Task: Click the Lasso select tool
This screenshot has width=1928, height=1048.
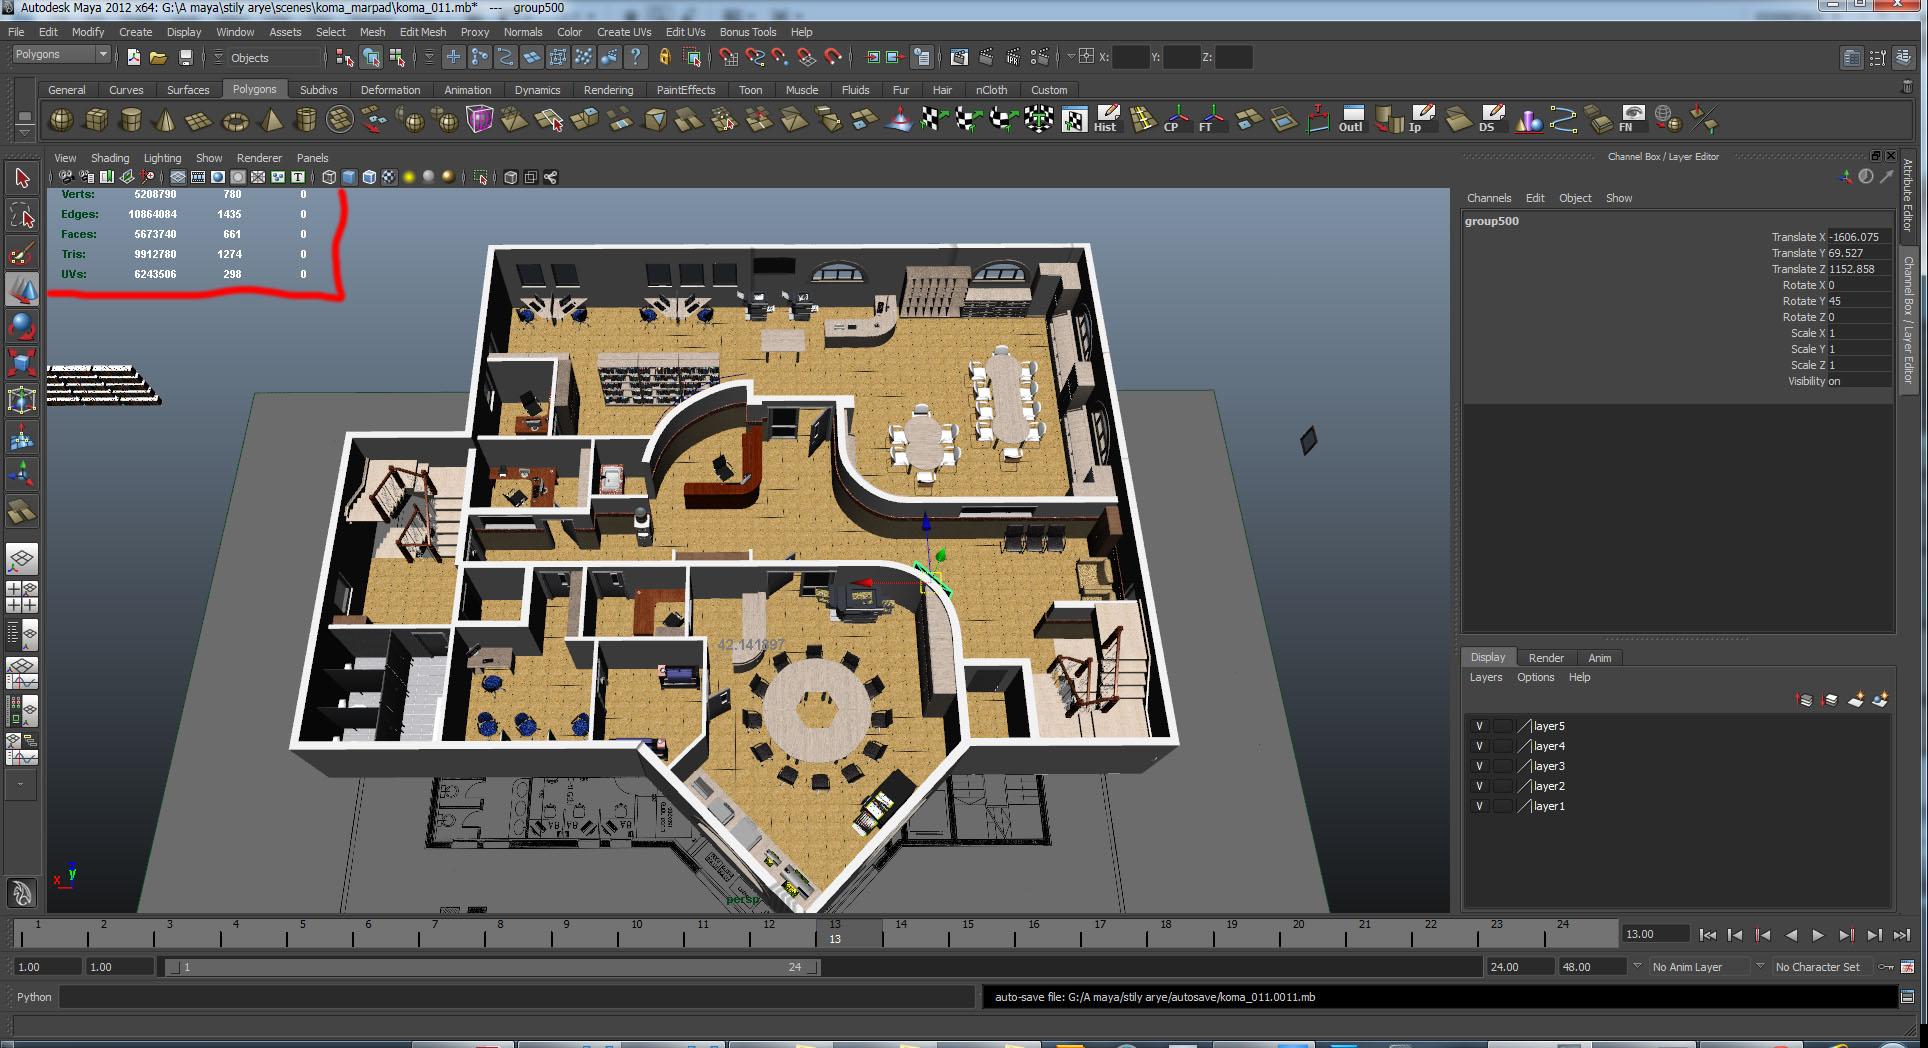Action: (x=22, y=215)
